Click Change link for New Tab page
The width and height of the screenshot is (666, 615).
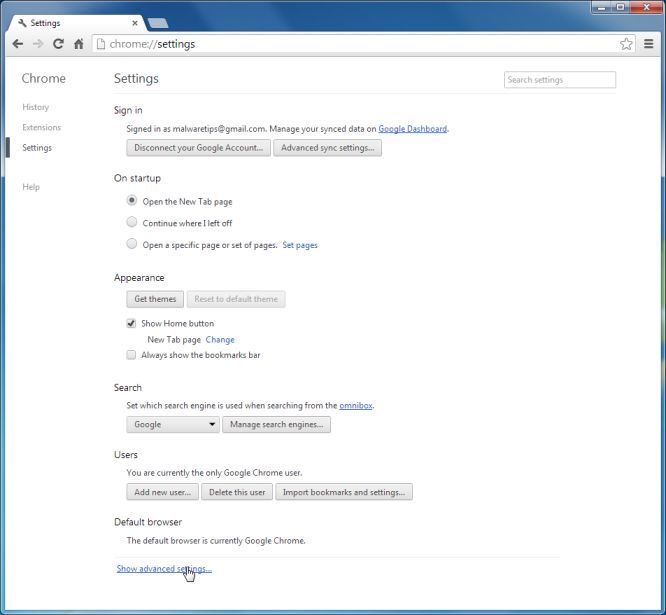click(220, 340)
